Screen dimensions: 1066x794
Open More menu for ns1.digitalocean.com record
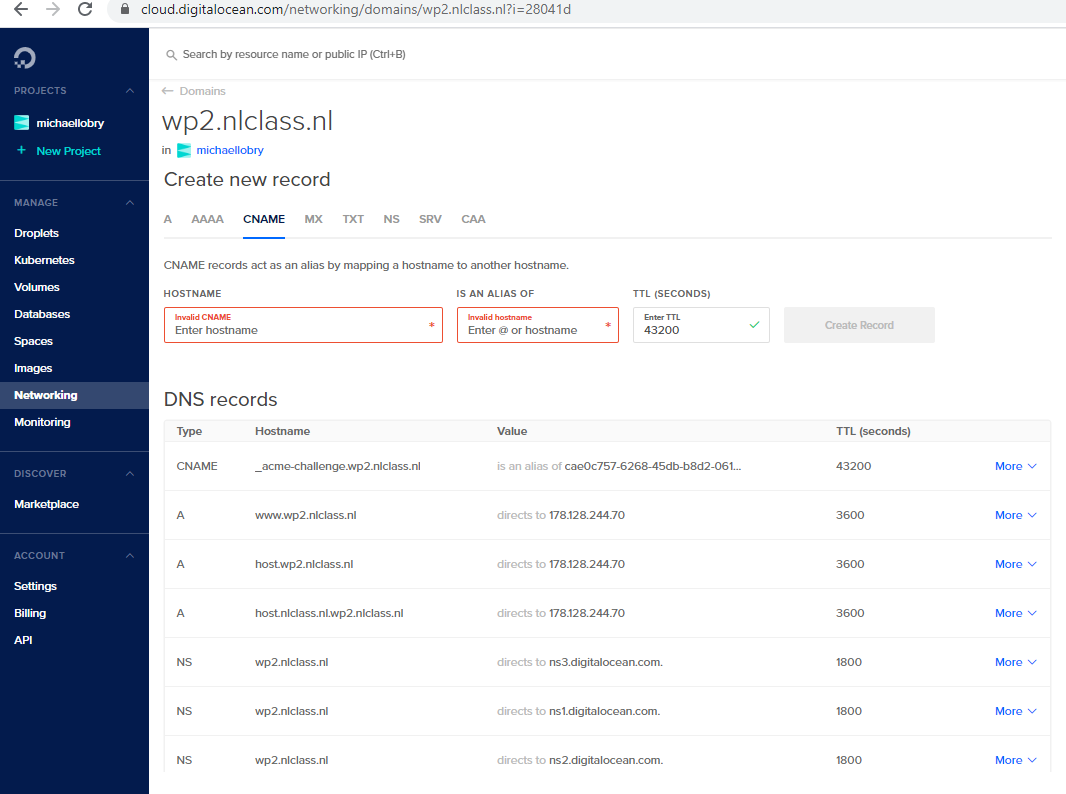(1016, 711)
